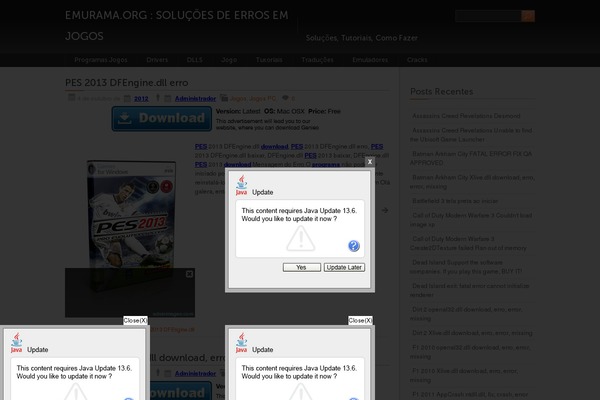
Task: Click the Administrador link in the second post
Action: [195, 374]
